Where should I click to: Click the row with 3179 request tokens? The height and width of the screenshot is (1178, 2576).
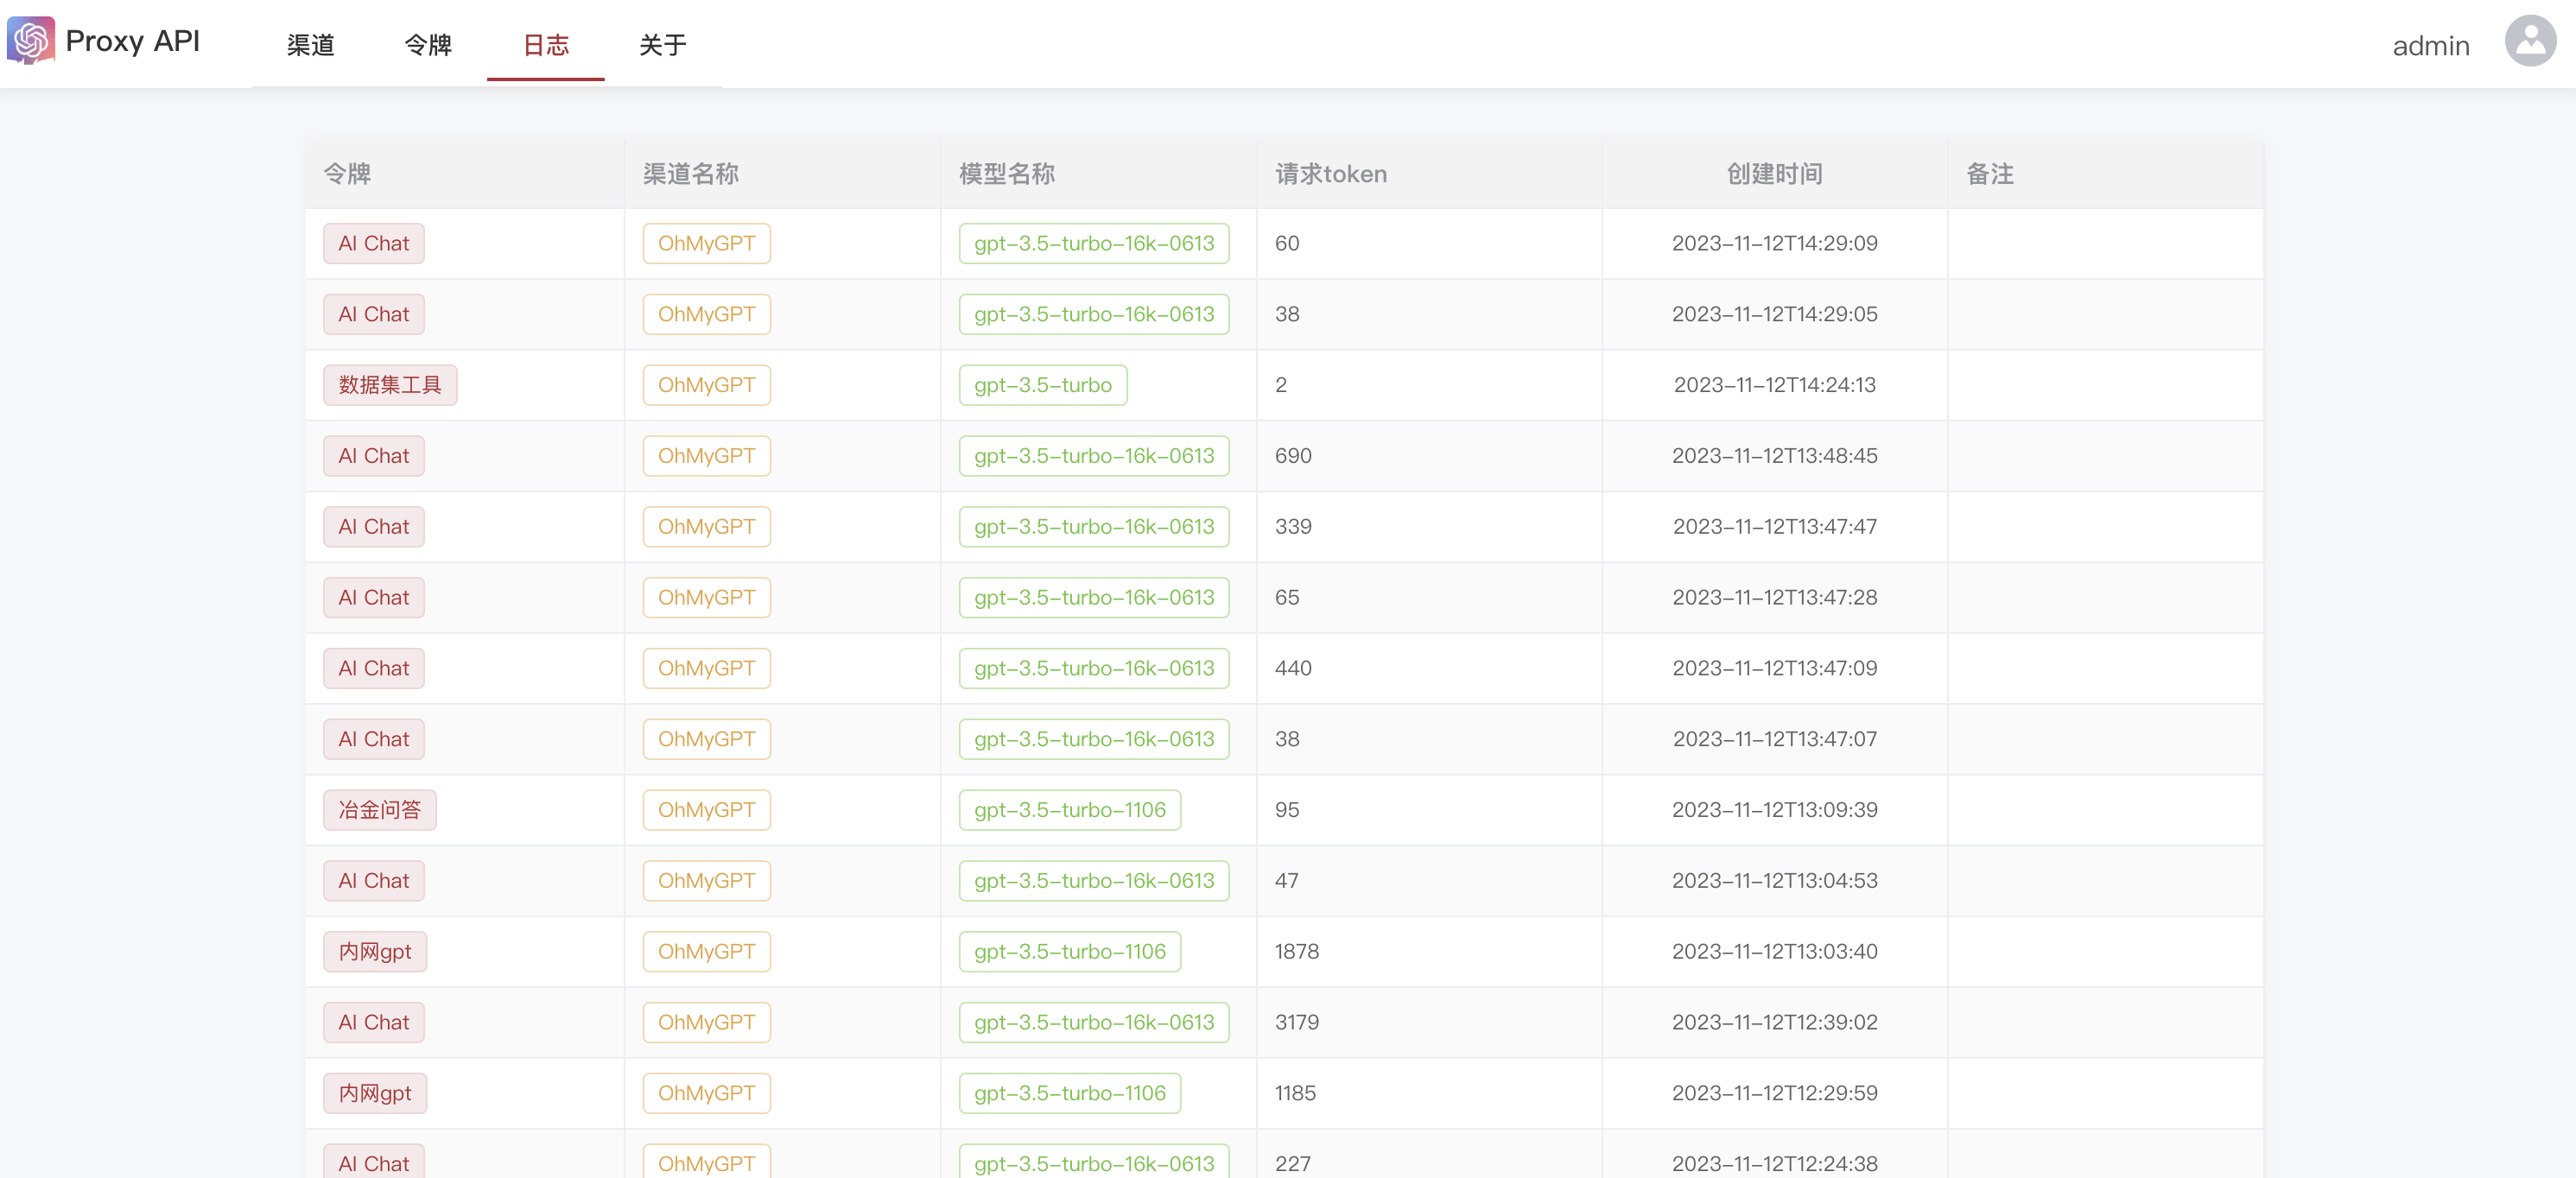coord(1296,1022)
